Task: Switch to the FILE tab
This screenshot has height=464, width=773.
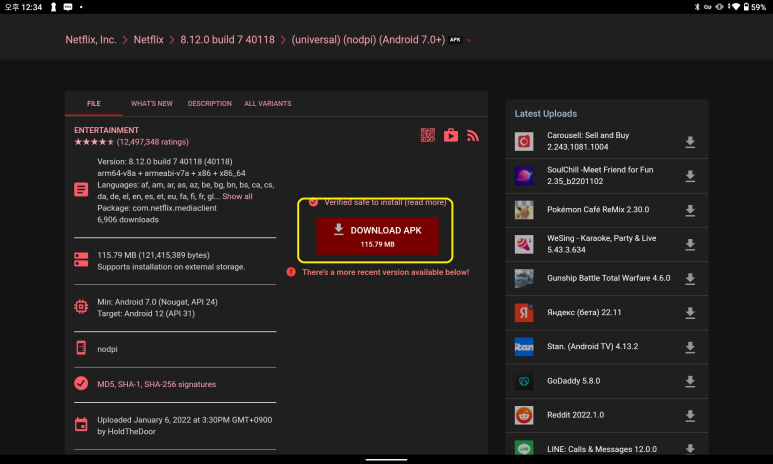Action: click(x=94, y=104)
